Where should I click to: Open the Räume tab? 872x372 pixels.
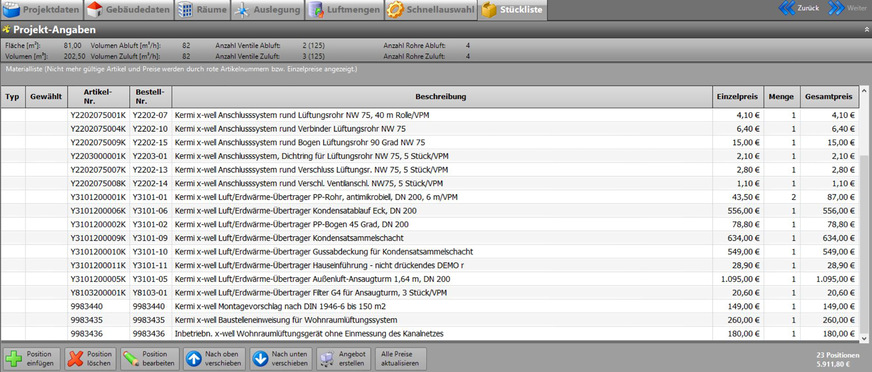[202, 10]
